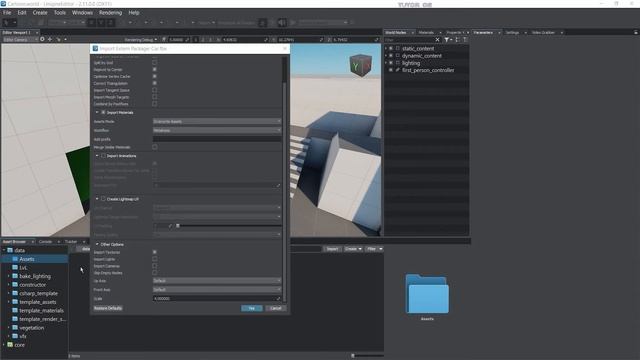Enable the Import Lights checkbox

pyautogui.click(x=155, y=259)
